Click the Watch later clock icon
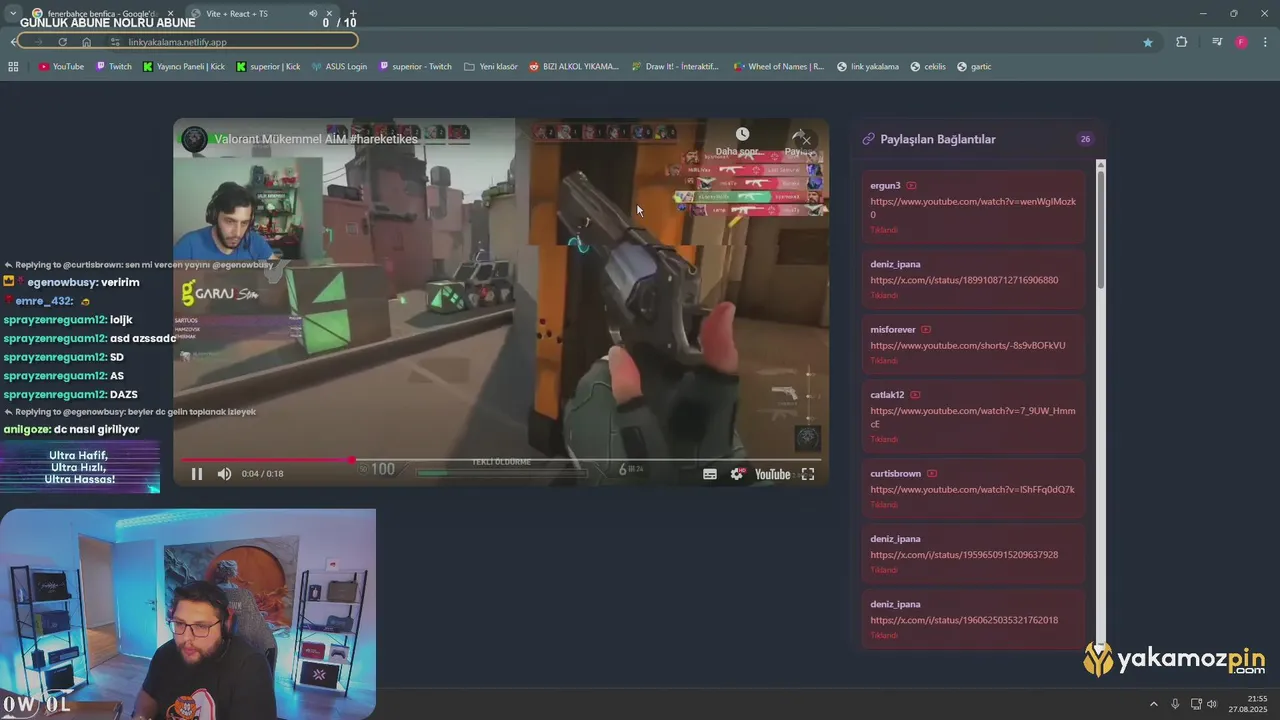The width and height of the screenshot is (1280, 720). (742, 134)
